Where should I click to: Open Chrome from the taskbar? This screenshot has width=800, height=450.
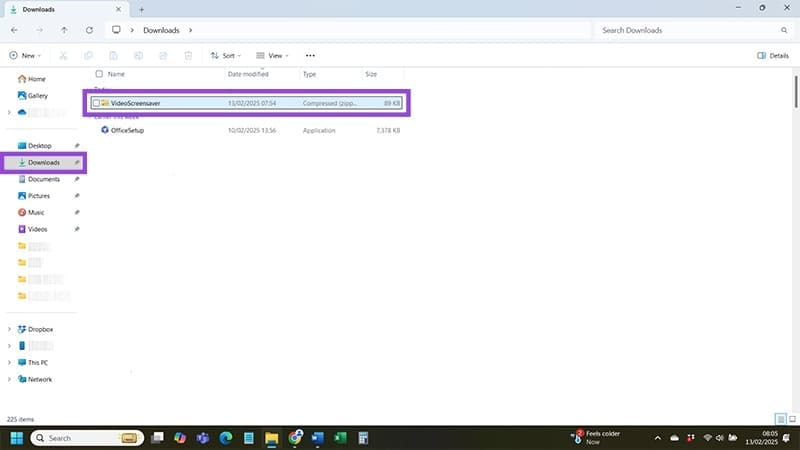(x=295, y=438)
